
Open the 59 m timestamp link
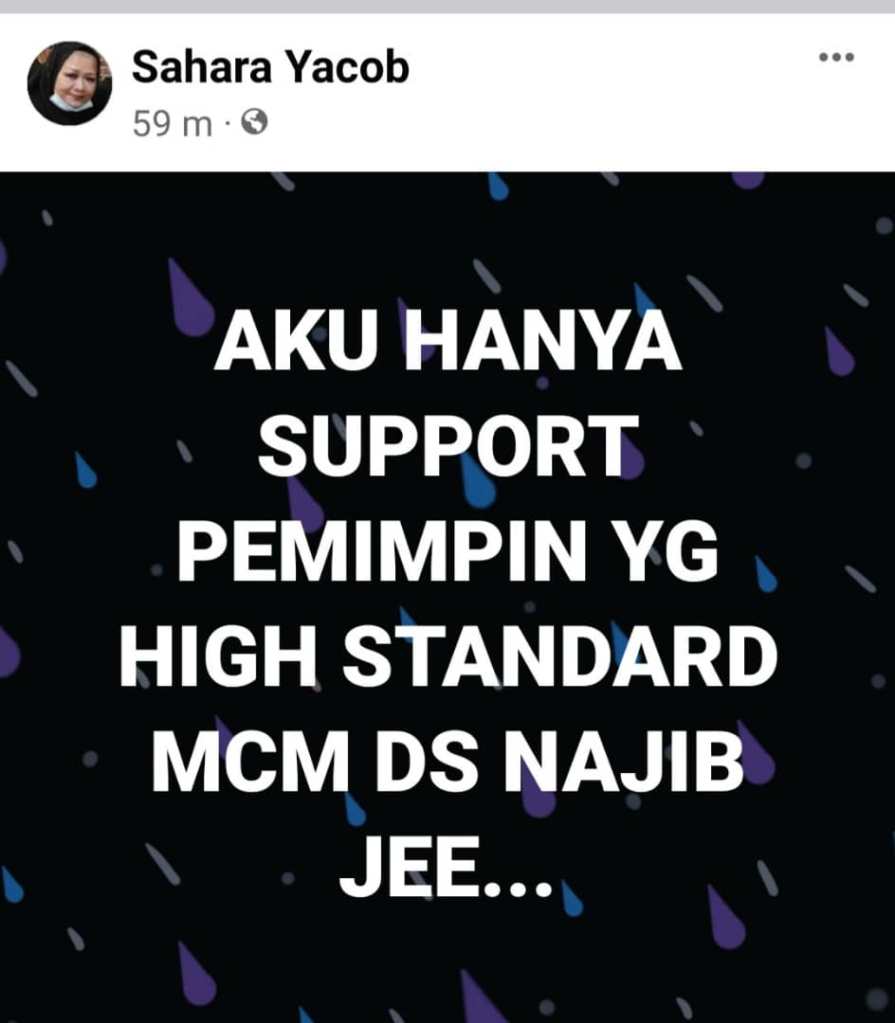coord(172,123)
